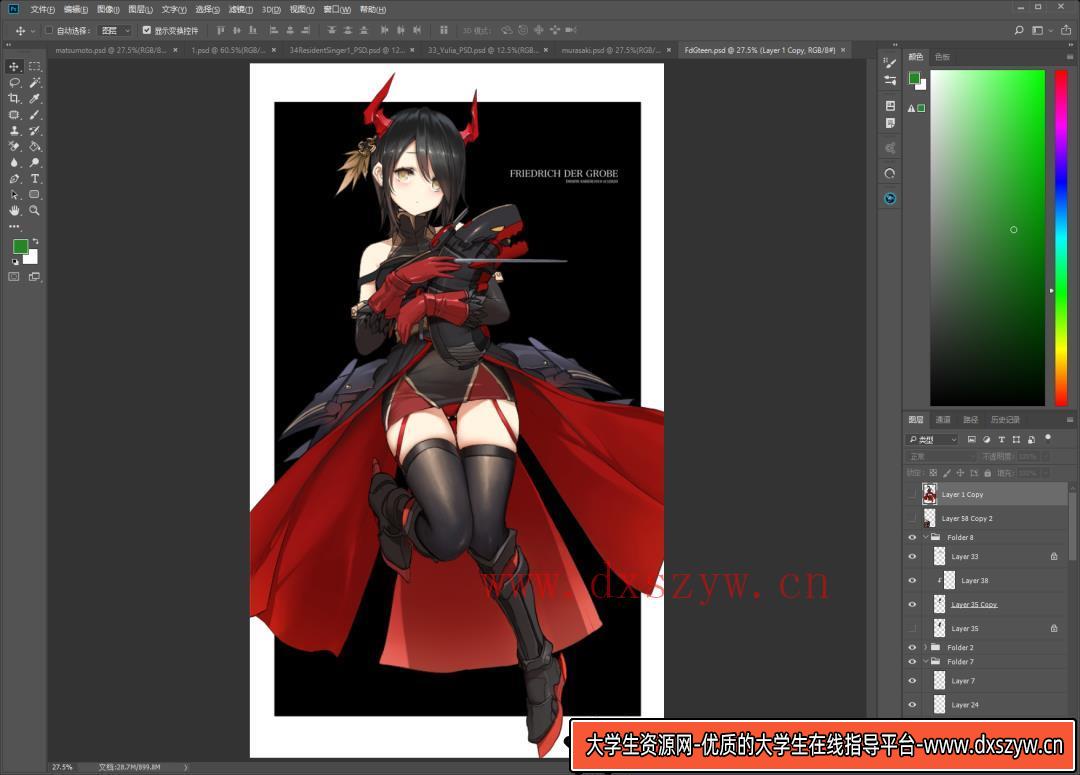Screen dimensions: 1080x775
Task: Open the 图层(L) menu
Action: pyautogui.click(x=141, y=10)
